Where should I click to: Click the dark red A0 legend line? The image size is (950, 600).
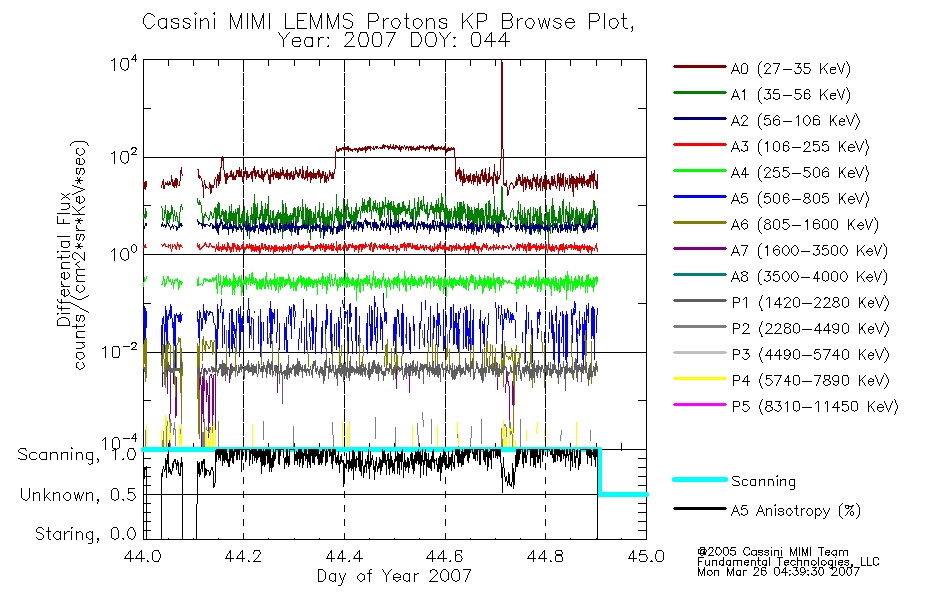699,67
